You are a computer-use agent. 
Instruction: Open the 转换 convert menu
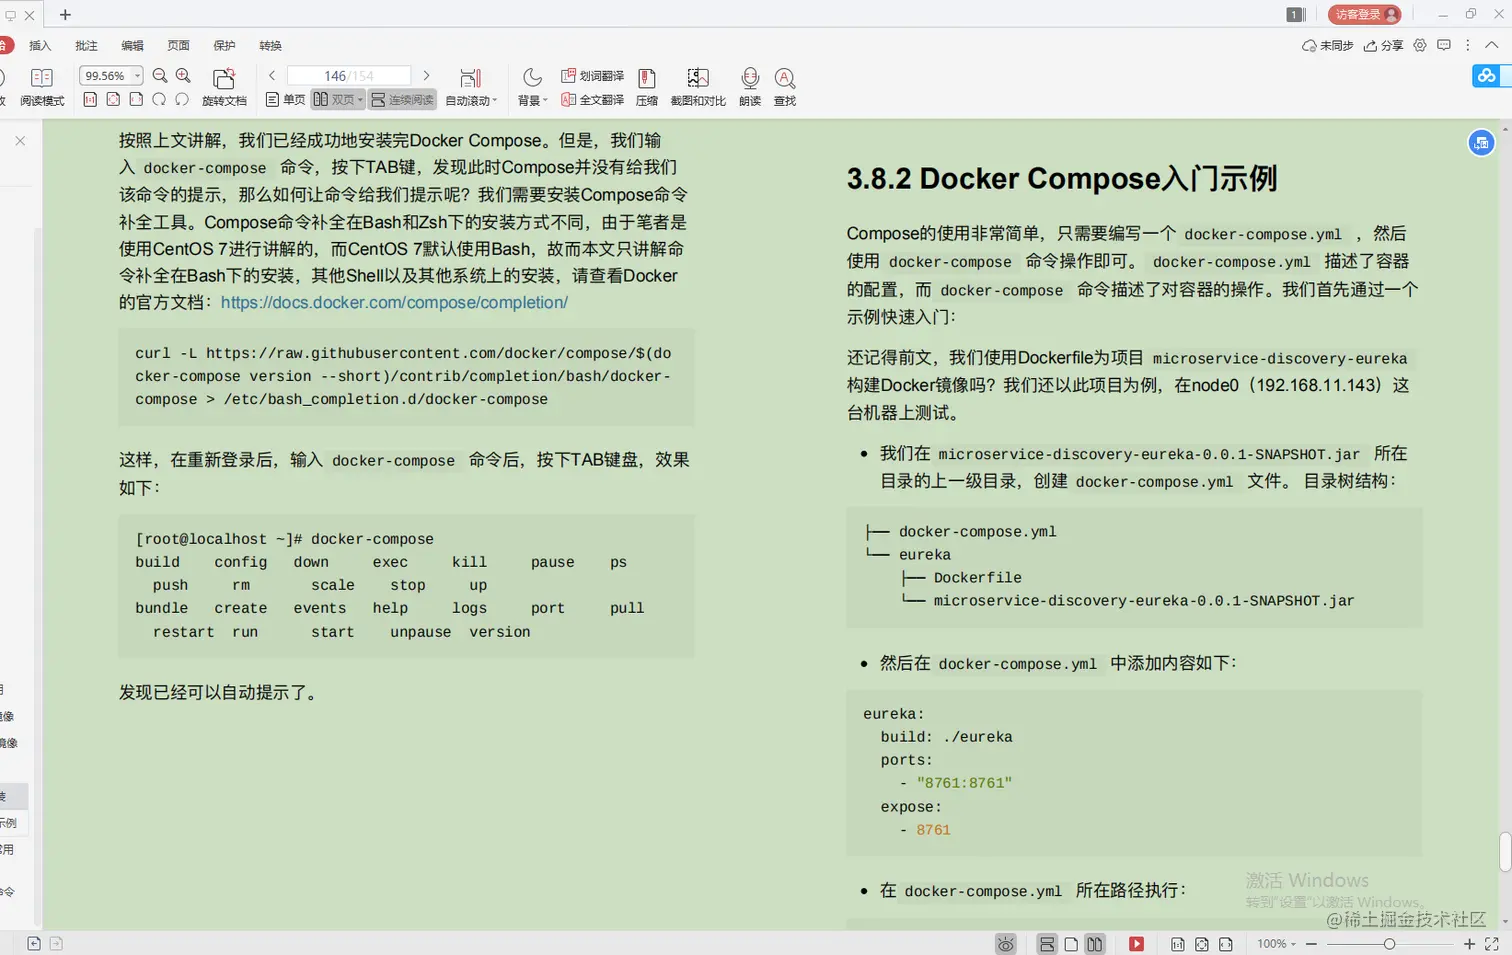(x=270, y=45)
